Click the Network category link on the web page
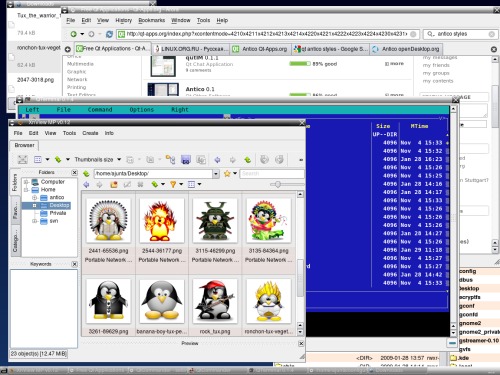The image size is (500, 375). pyautogui.click(x=77, y=79)
